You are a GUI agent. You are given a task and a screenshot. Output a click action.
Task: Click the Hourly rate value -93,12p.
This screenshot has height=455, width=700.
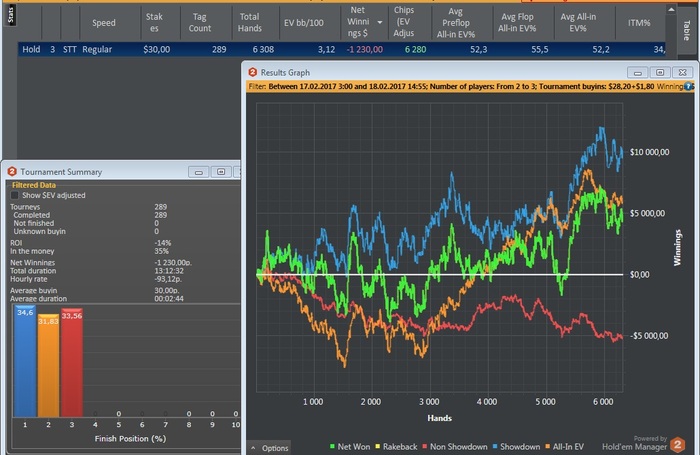point(168,279)
